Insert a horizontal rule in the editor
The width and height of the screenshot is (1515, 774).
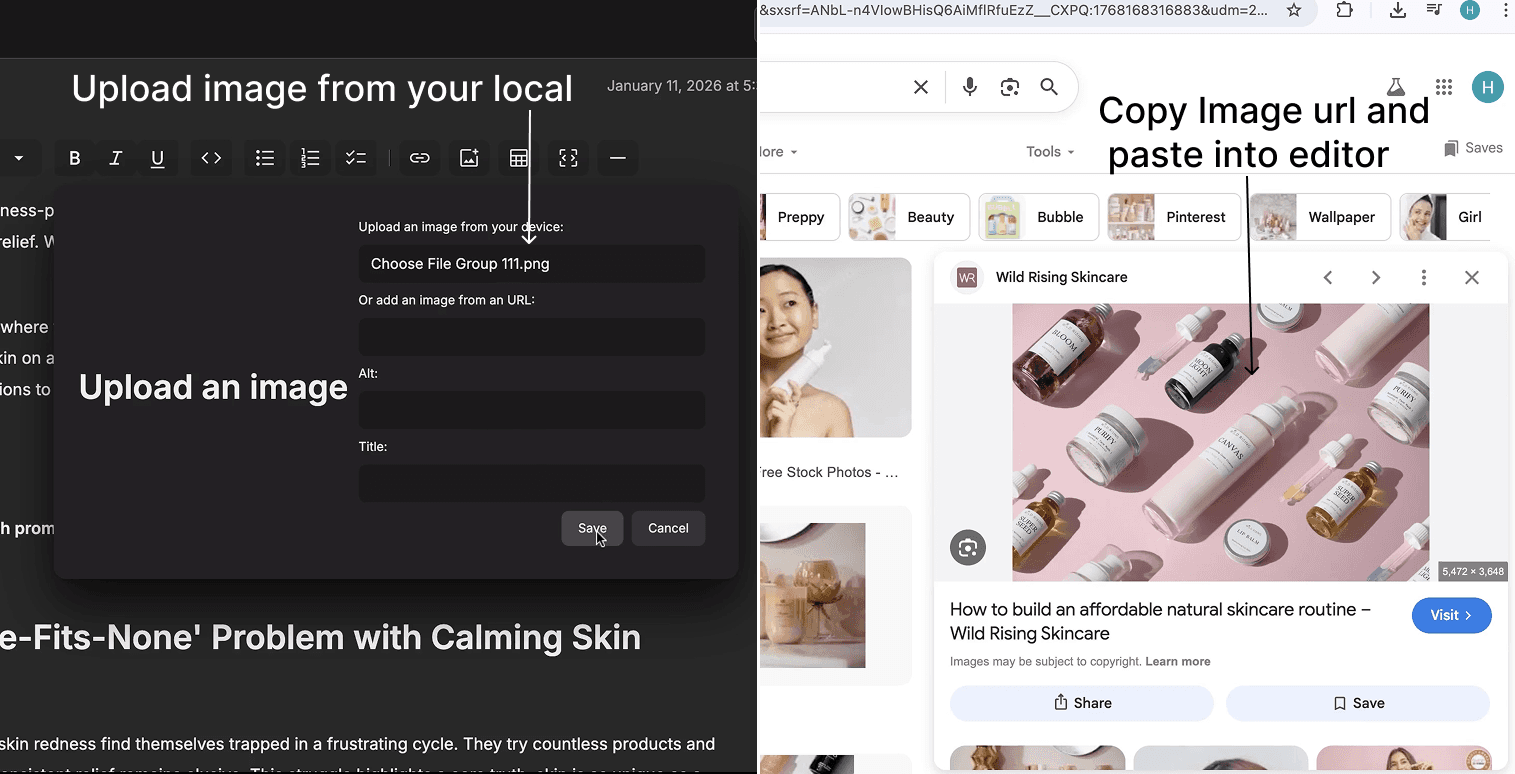617,157
